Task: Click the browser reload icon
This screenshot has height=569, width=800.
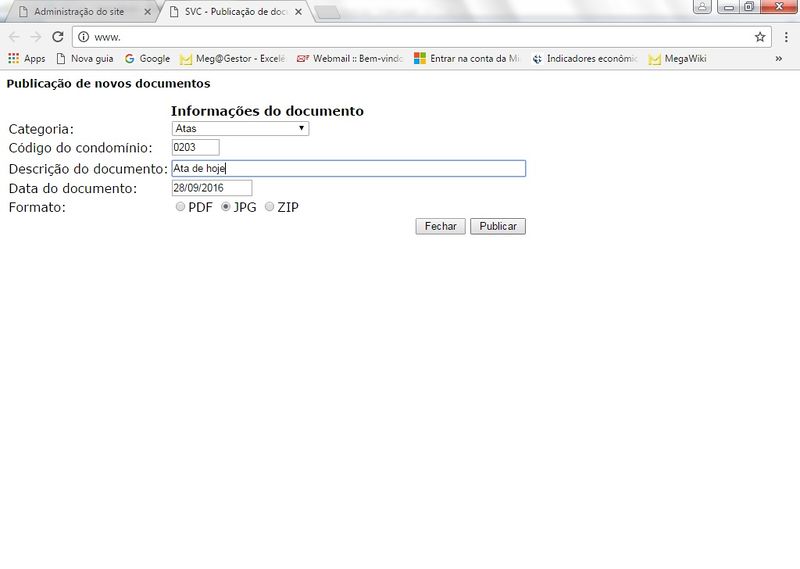Action: point(57,36)
